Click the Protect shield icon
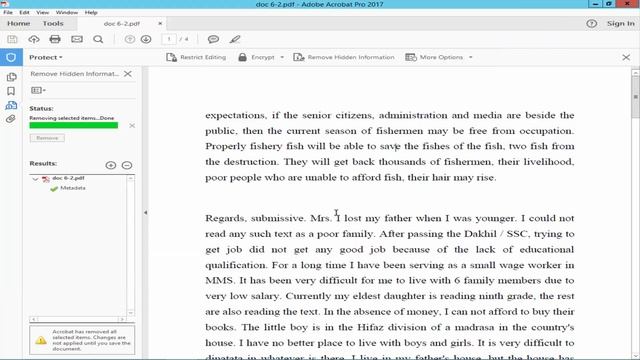Viewport: 640px width, 360px height. pyautogui.click(x=11, y=57)
